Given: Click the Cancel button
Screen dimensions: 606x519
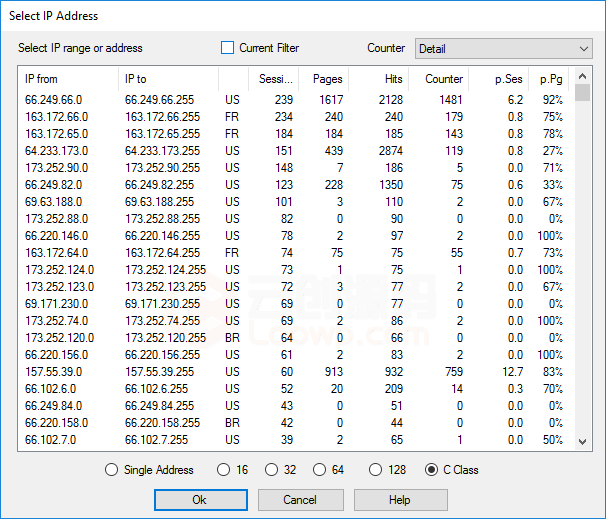Looking at the screenshot, I should coord(301,500).
